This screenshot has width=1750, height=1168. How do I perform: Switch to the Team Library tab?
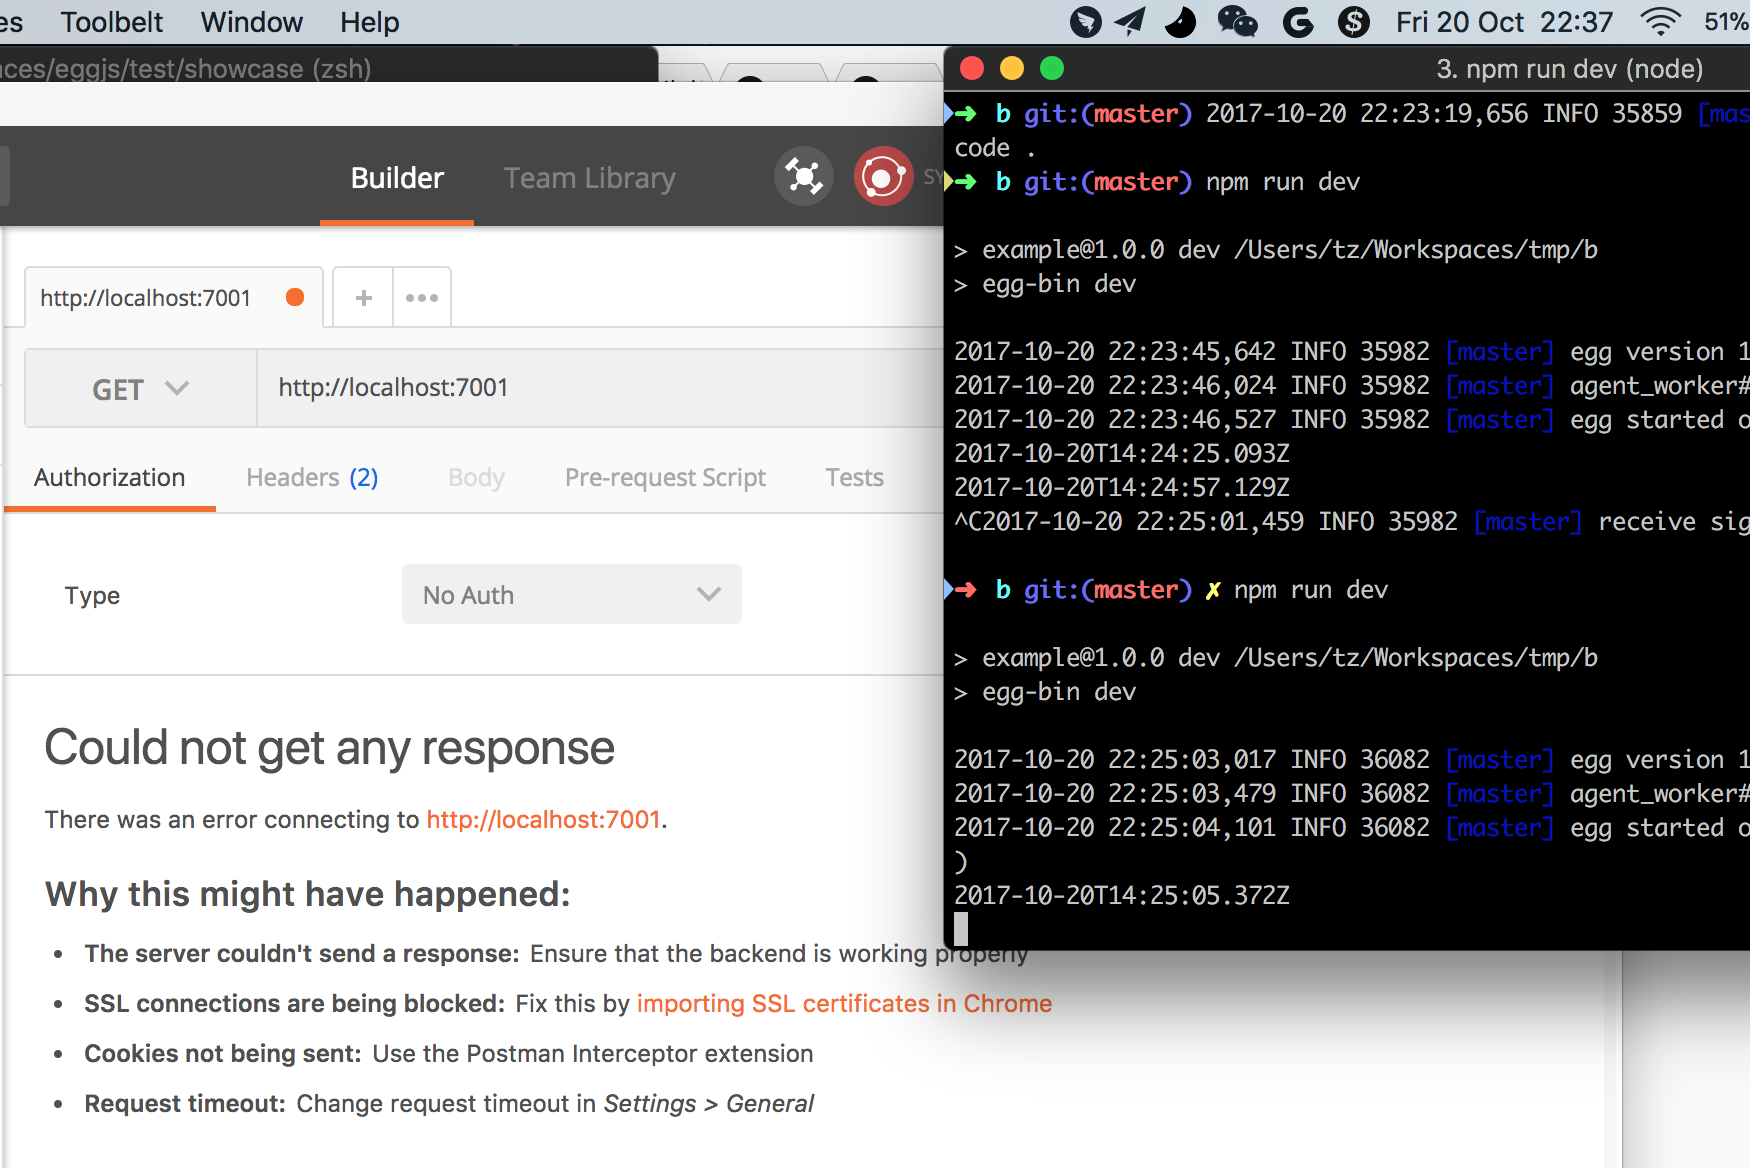coord(589,177)
